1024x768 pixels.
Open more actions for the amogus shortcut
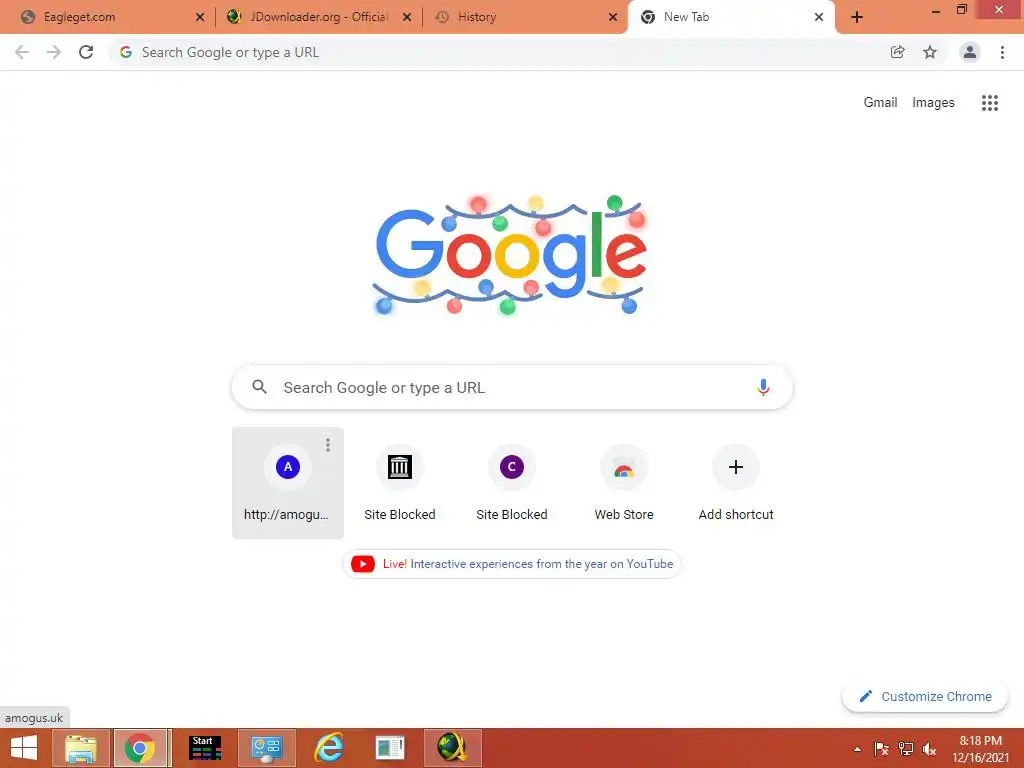(x=328, y=445)
